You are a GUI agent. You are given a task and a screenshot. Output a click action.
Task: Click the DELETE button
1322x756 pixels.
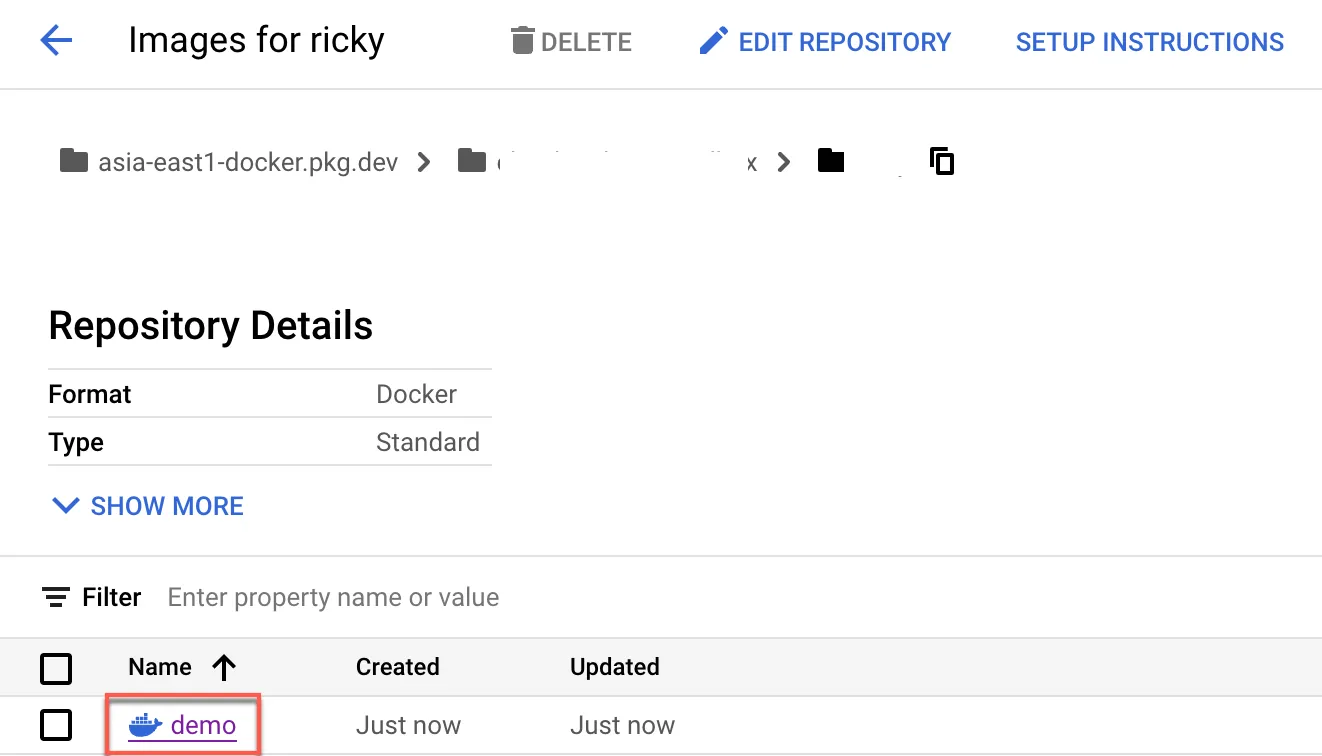571,42
